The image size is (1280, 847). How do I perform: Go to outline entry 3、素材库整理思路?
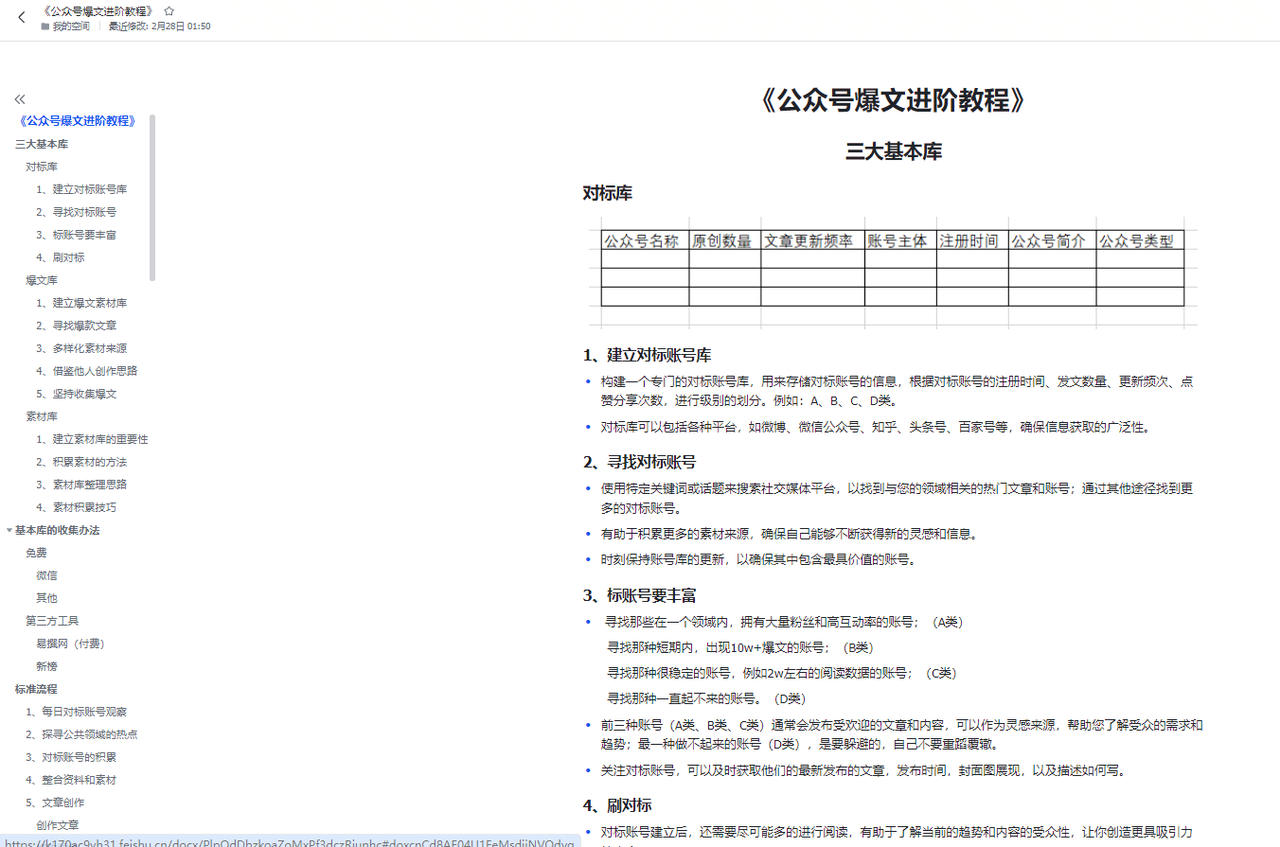tap(82, 484)
